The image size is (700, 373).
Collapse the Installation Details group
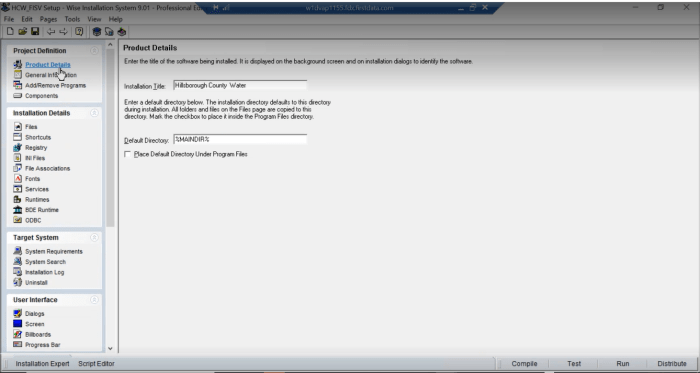click(94, 113)
